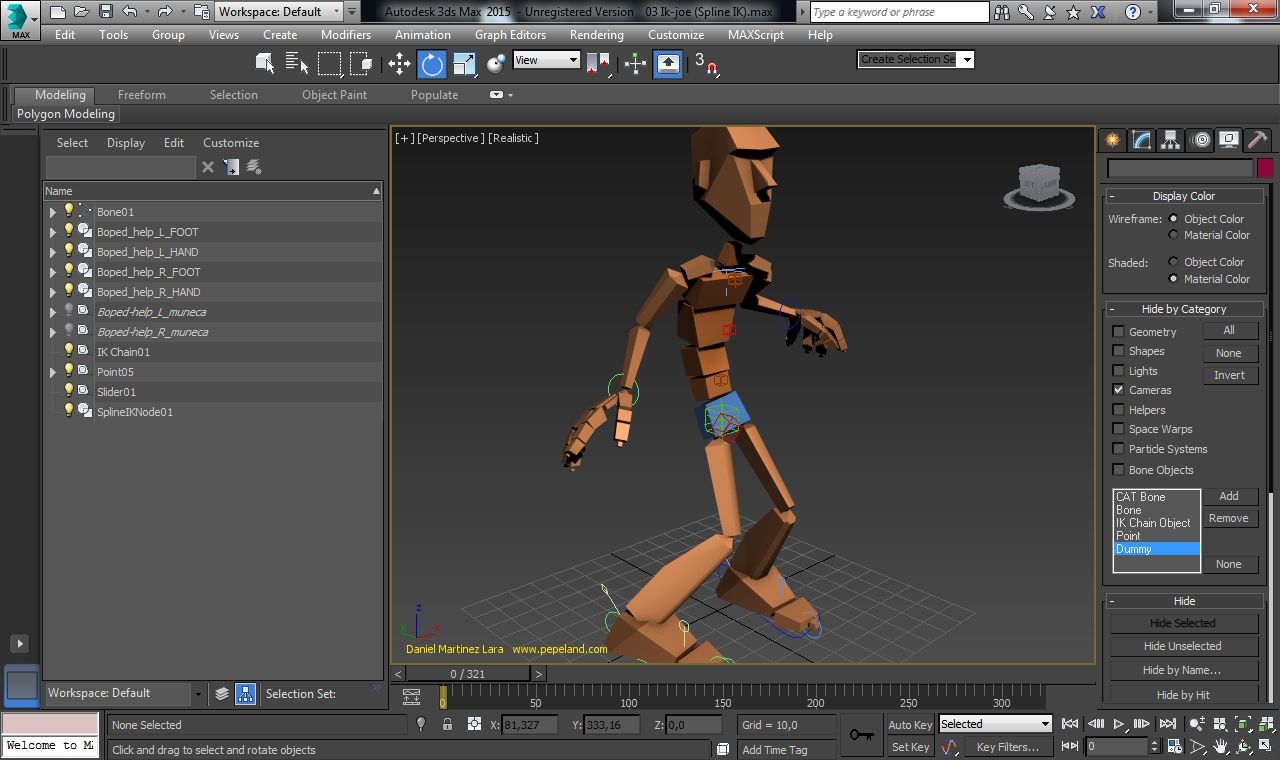Open the Create Selection Set dropdown
Image resolution: width=1280 pixels, height=760 pixels.
[915, 59]
